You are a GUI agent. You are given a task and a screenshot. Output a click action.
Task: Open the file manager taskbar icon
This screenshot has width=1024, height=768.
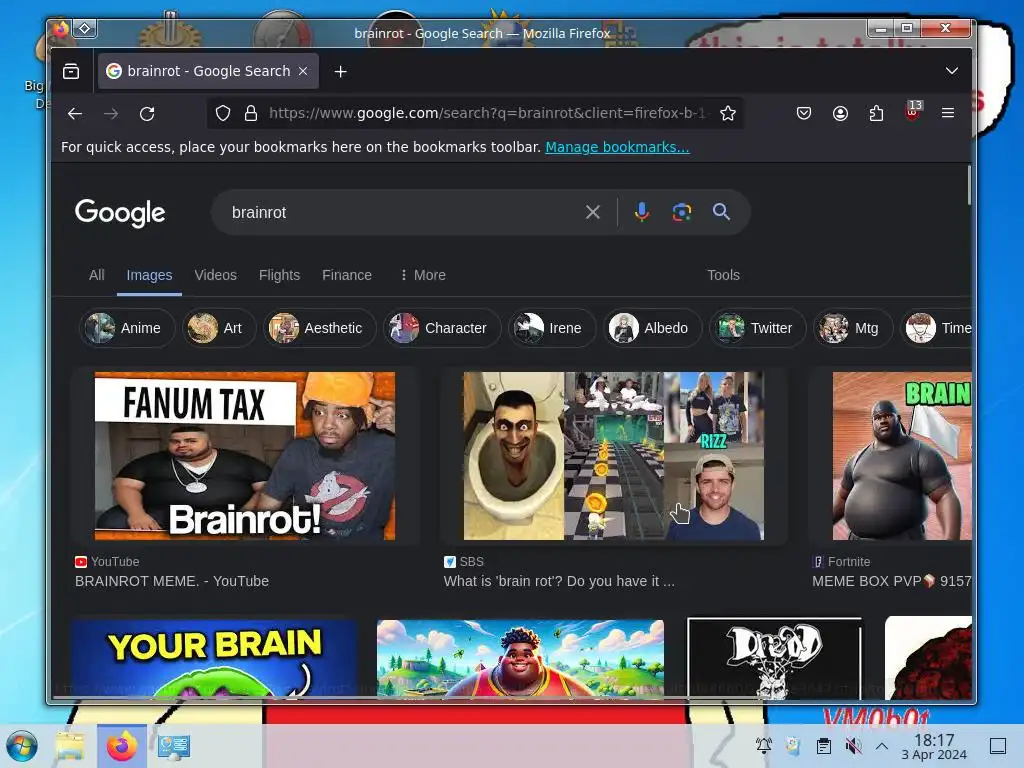click(70, 746)
